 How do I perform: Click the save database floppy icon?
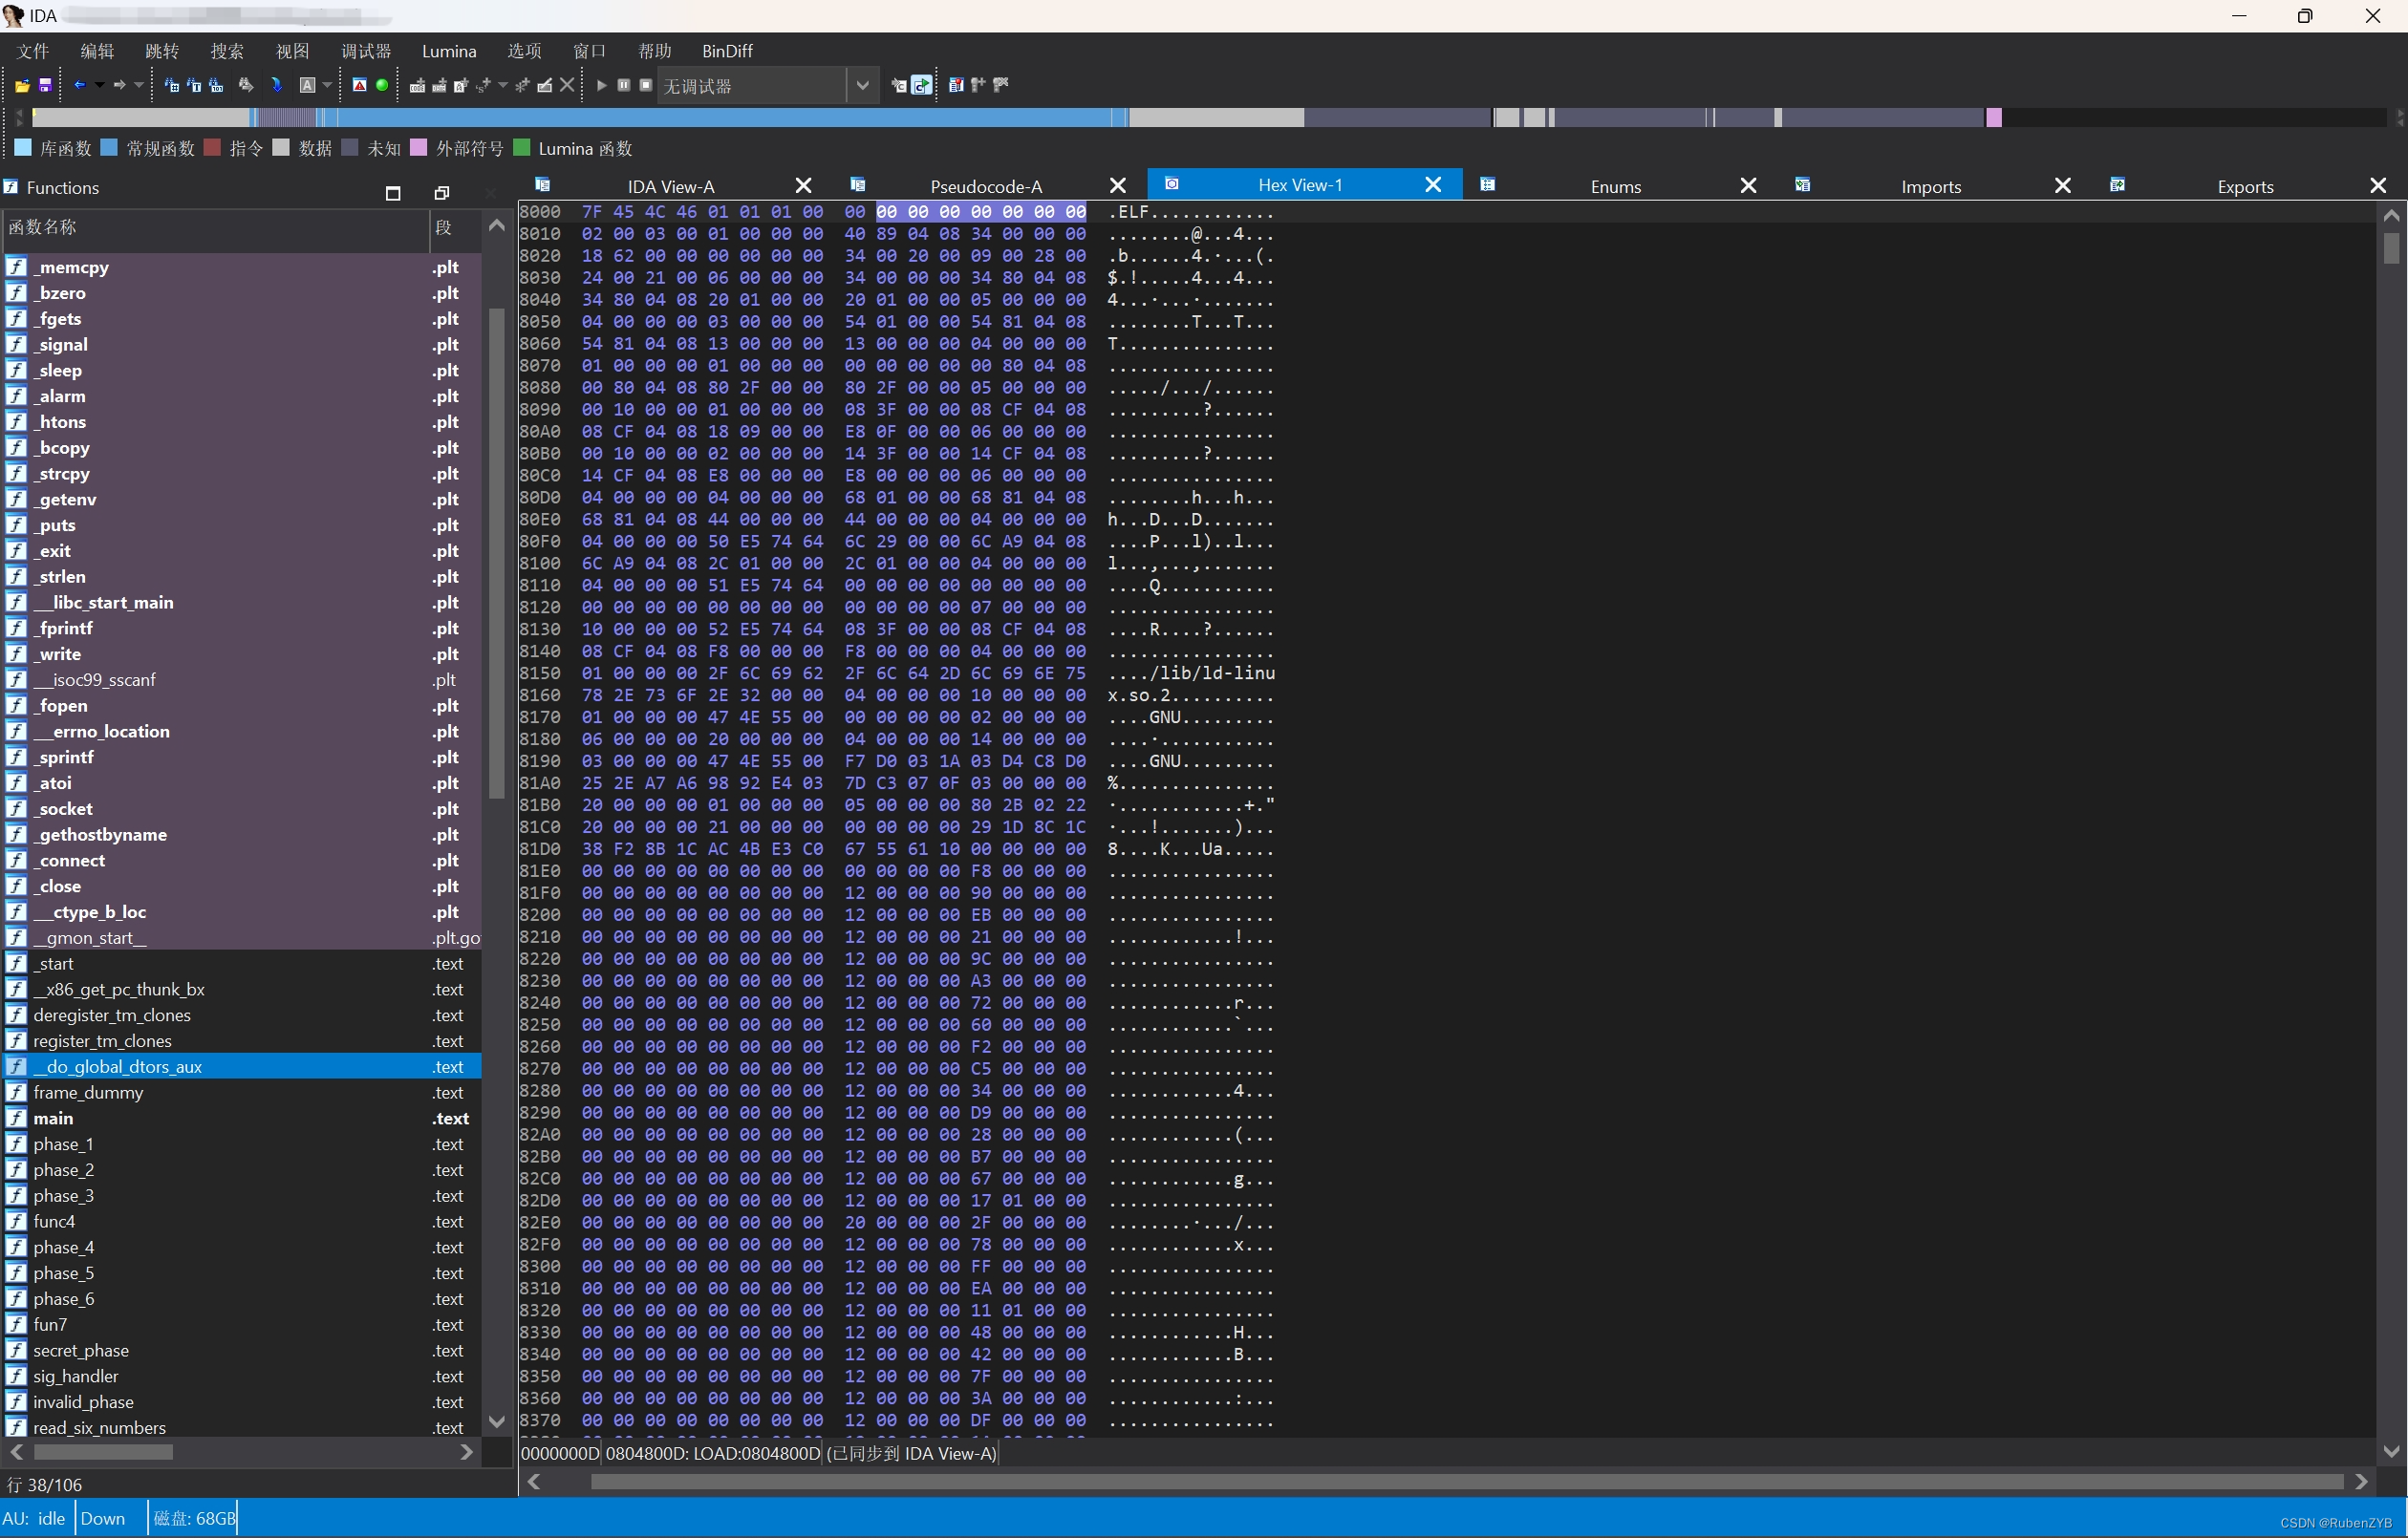[45, 86]
